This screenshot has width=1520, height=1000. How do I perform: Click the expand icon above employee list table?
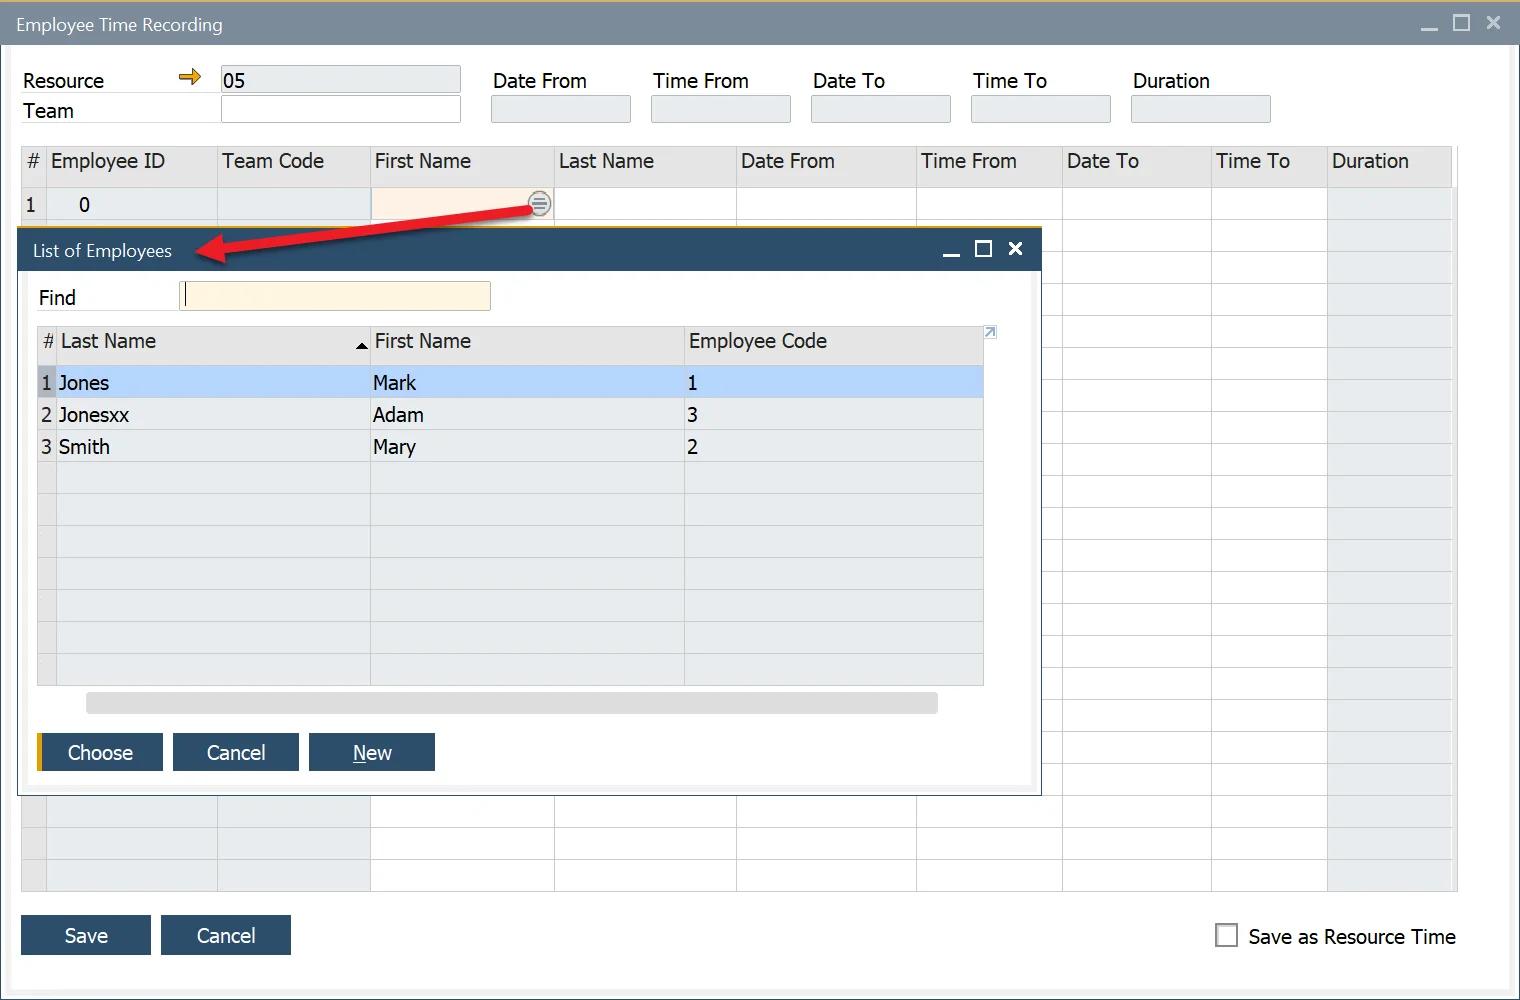pos(990,332)
